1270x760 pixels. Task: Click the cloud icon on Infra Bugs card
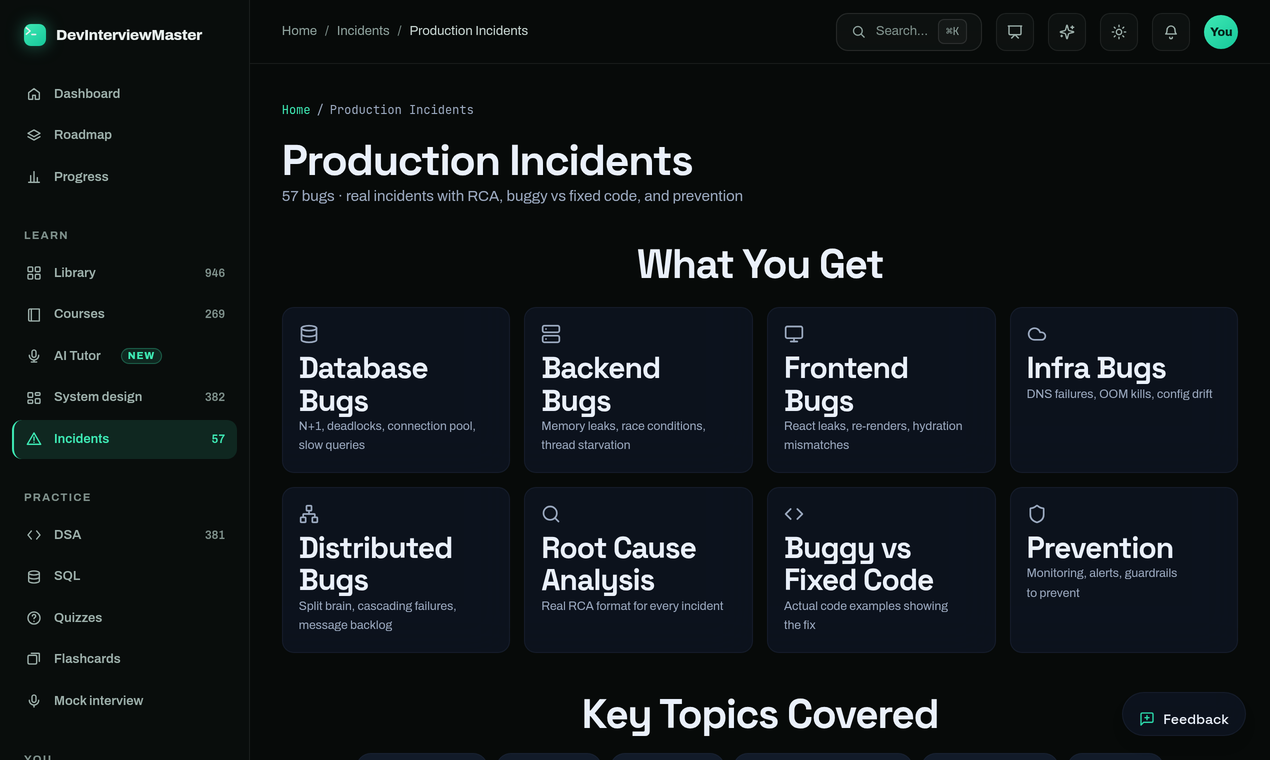pyautogui.click(x=1037, y=334)
